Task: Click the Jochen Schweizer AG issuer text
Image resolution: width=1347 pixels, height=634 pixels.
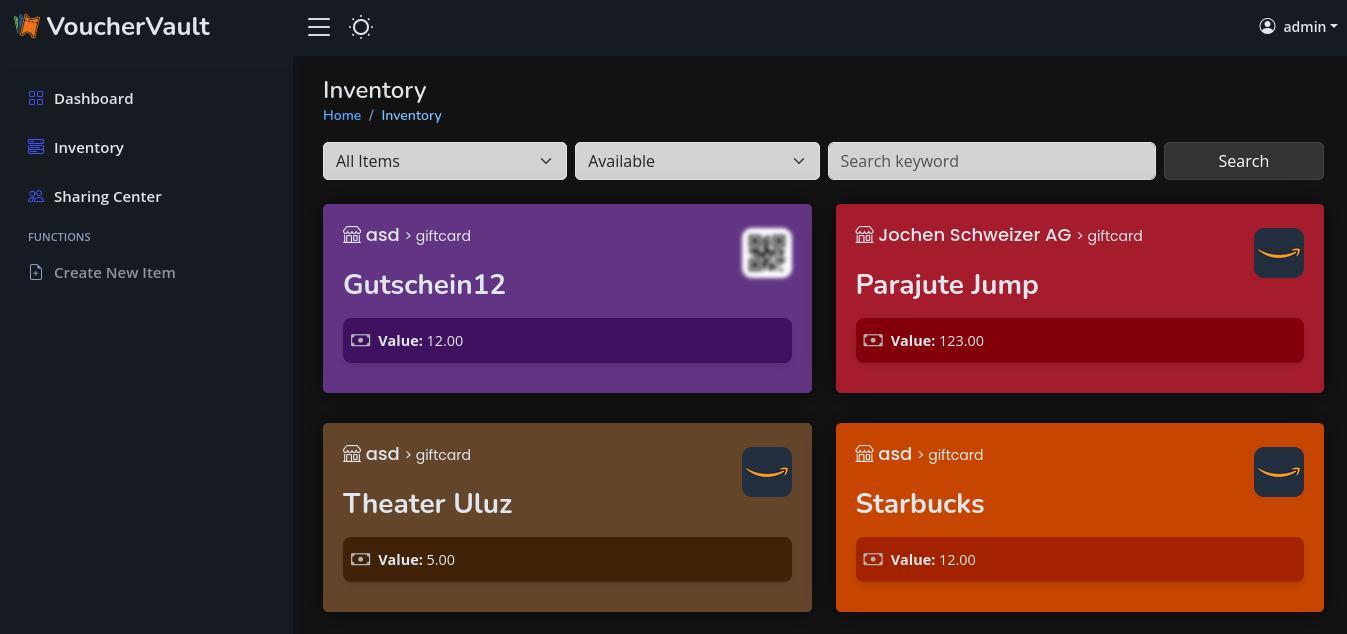Action: point(975,235)
